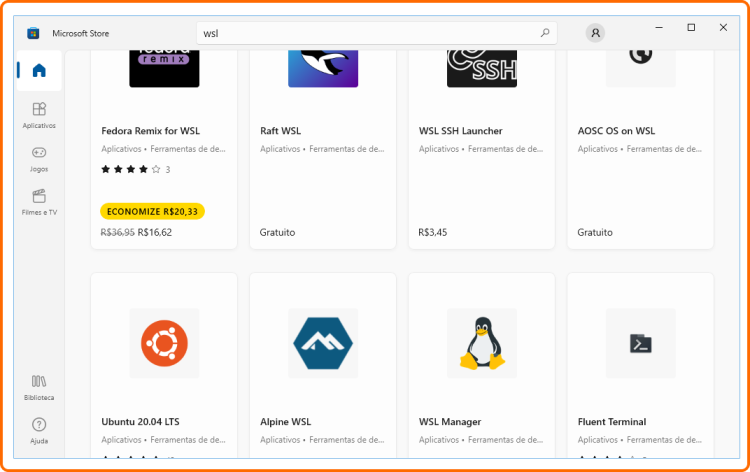Open Fluent Terminal title
Screen dimensions: 750x472
click(612, 422)
